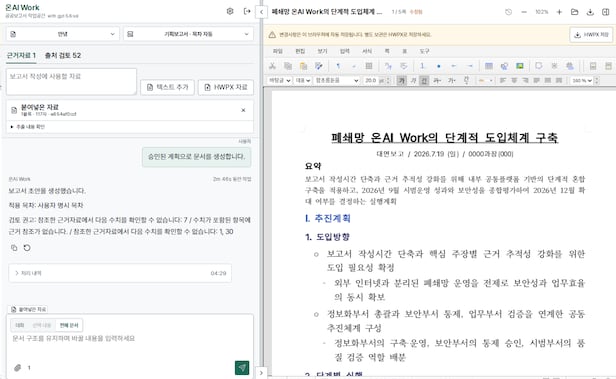Copy the assistant response using copy icon
The width and height of the screenshot is (616, 379).
point(14,248)
